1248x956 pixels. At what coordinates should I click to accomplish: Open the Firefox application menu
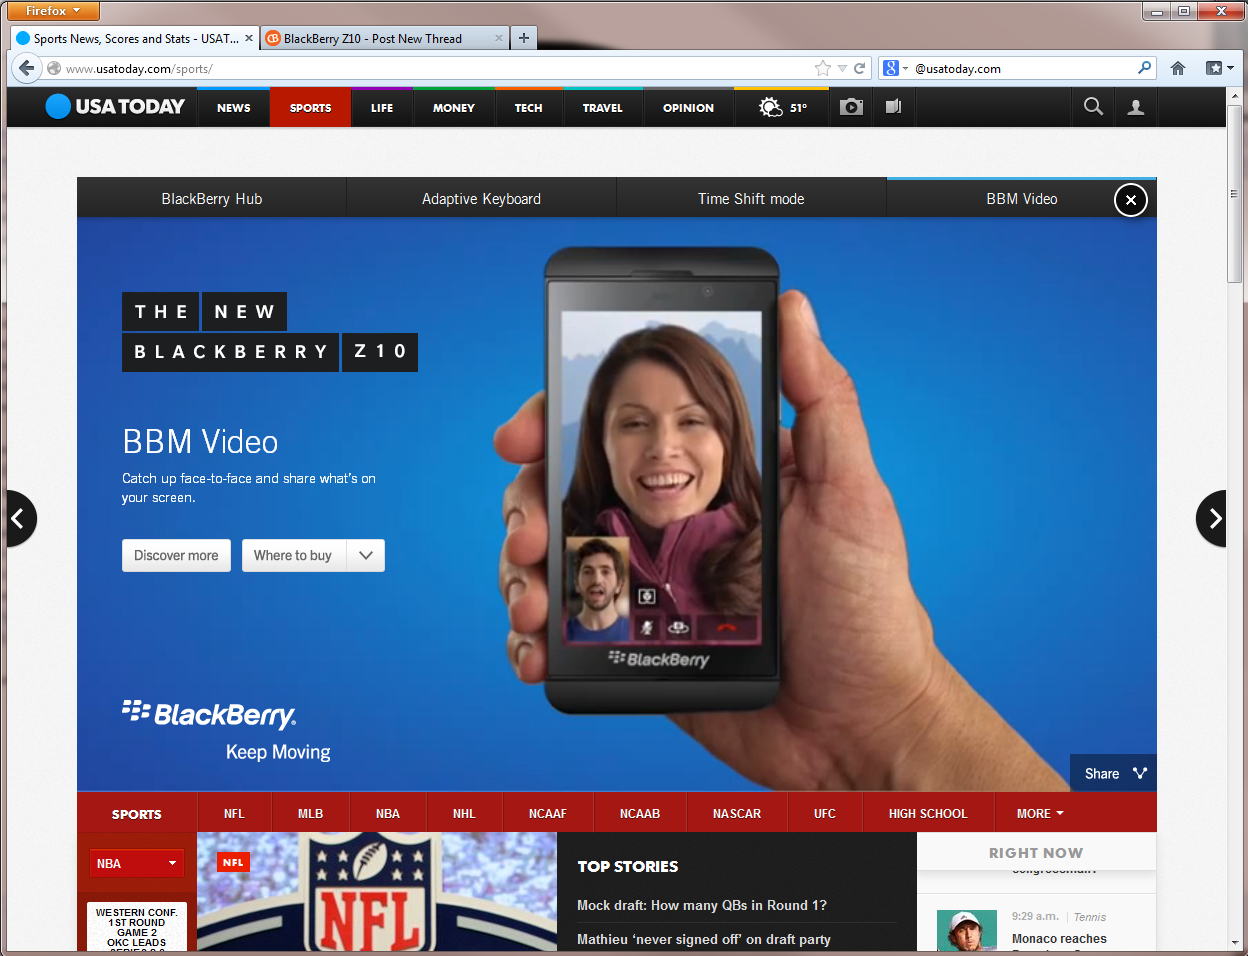point(53,11)
